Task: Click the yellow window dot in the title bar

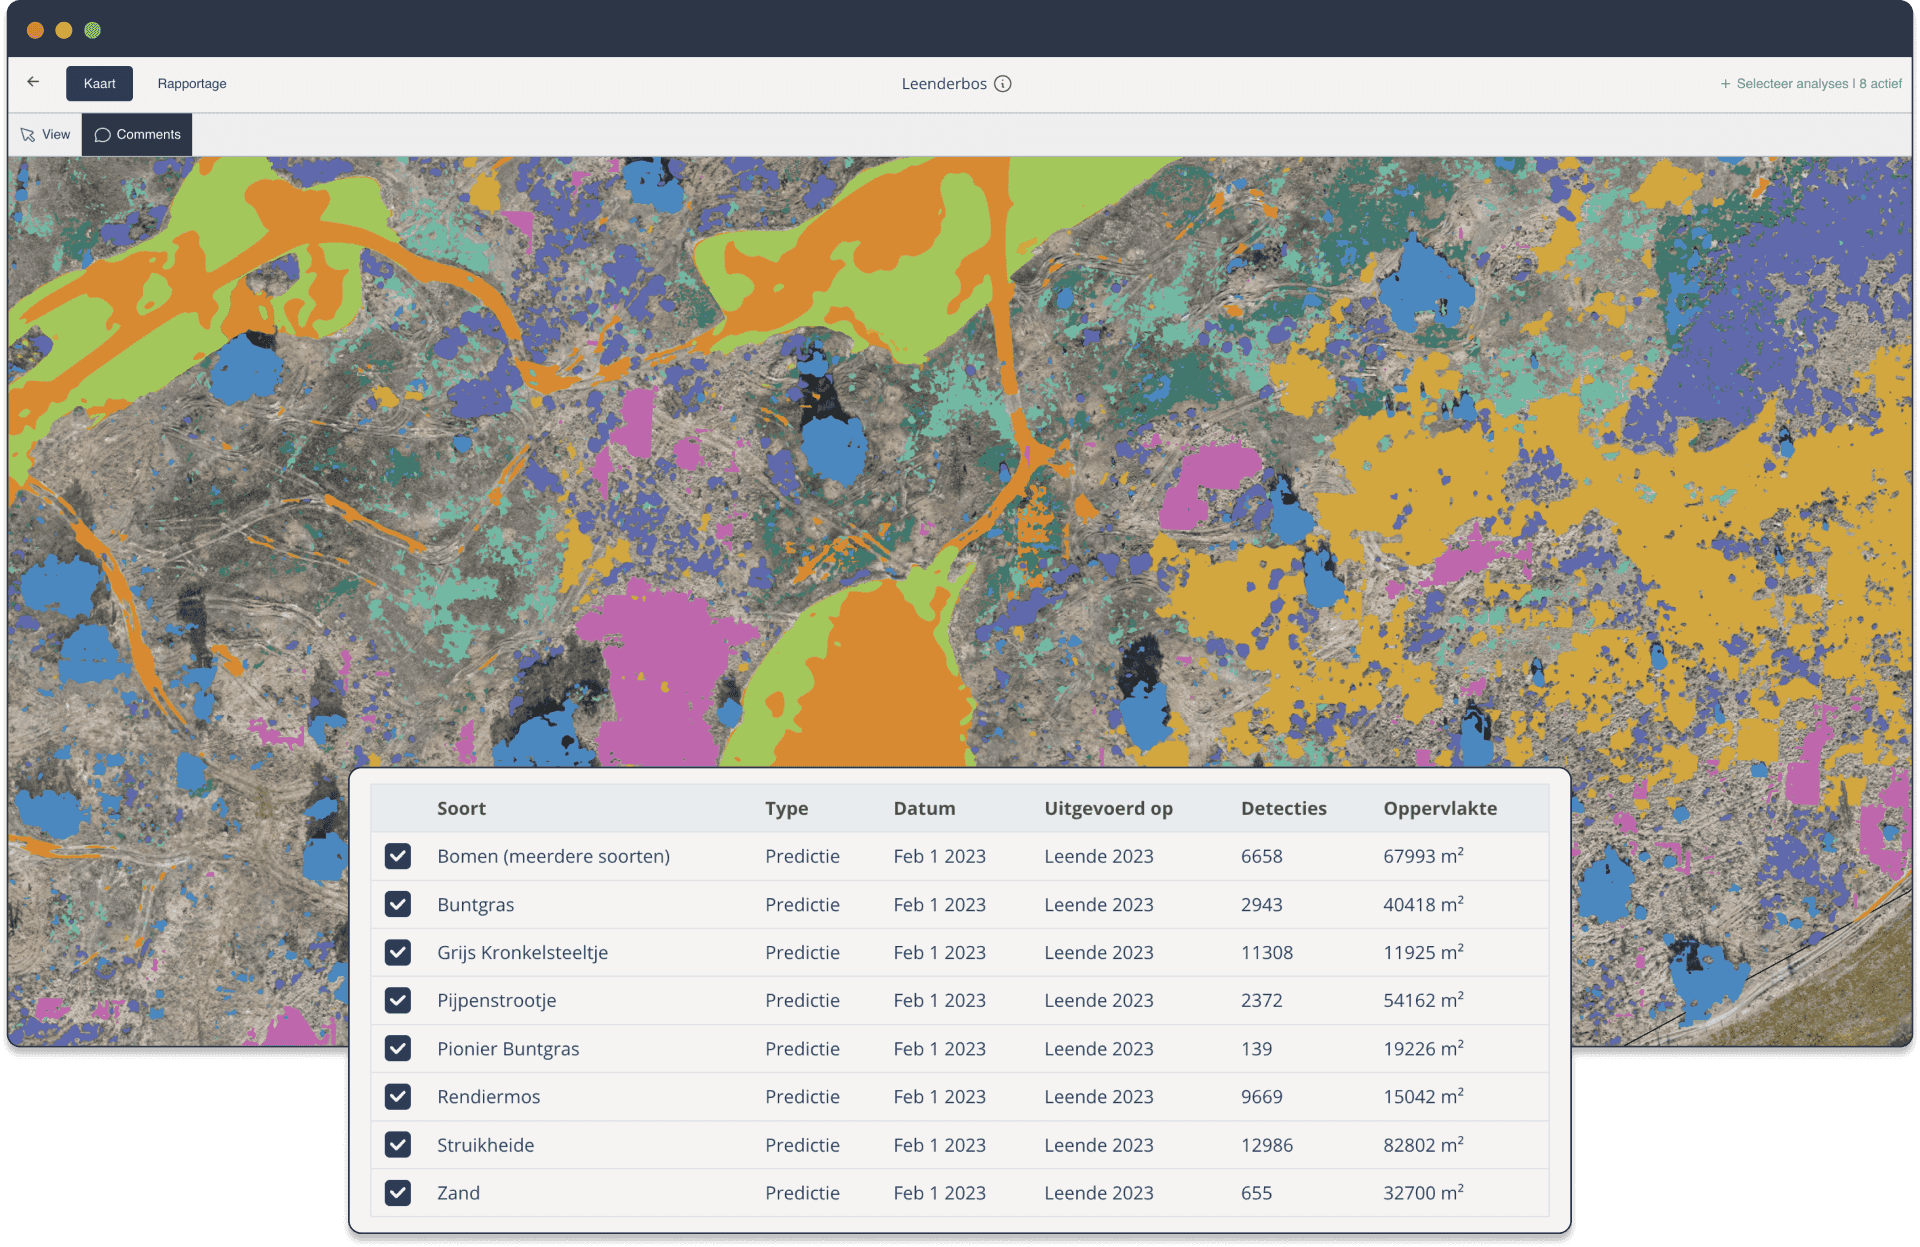Action: pos(64,30)
